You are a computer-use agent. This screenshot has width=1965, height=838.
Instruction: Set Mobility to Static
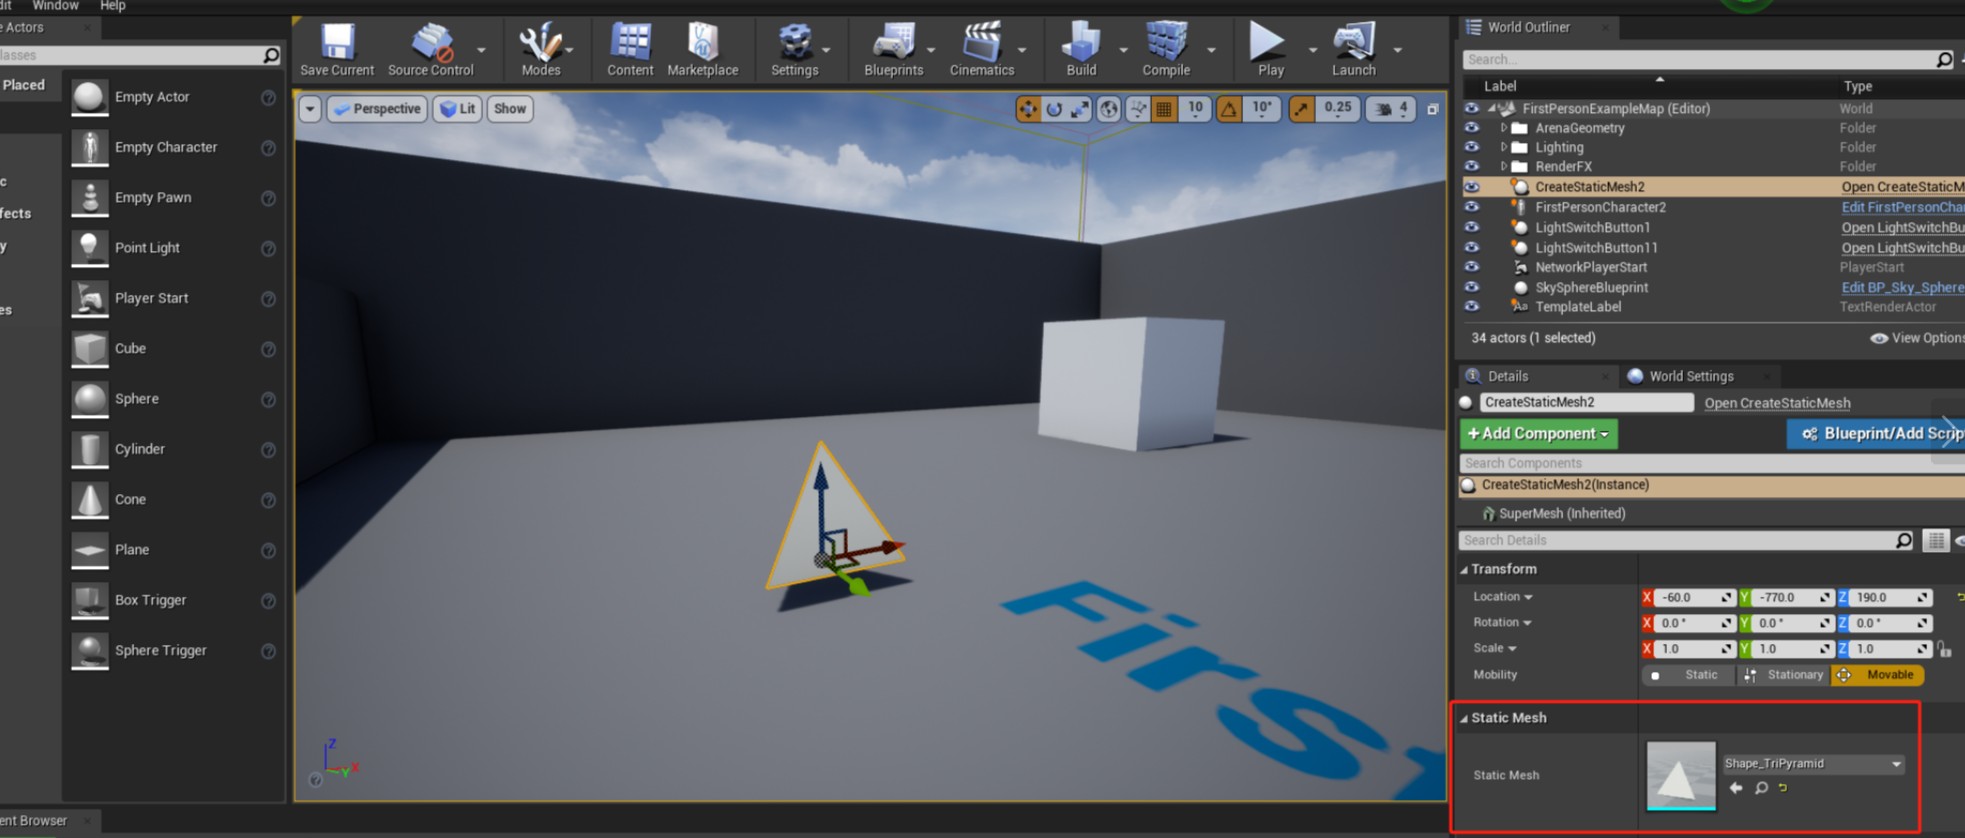tap(1688, 675)
